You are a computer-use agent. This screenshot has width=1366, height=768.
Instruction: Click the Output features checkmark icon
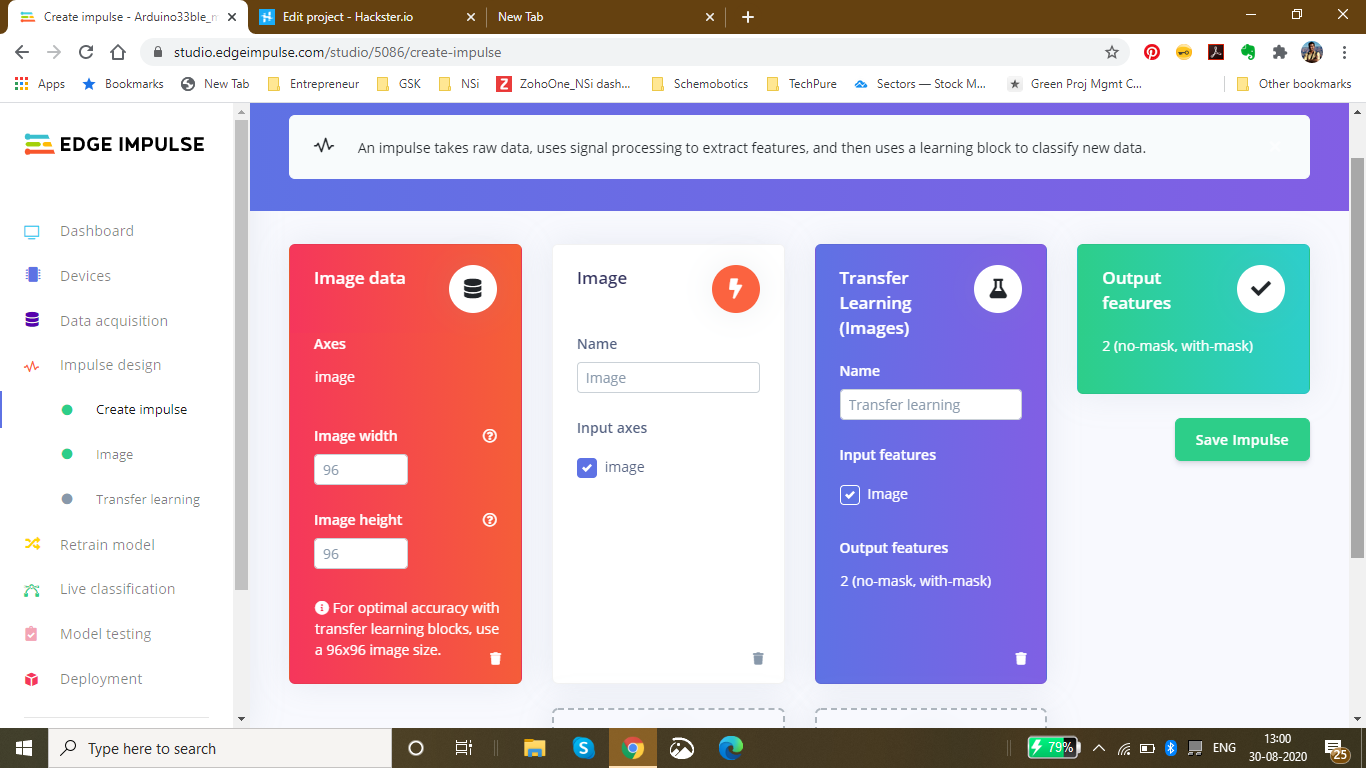click(1260, 289)
